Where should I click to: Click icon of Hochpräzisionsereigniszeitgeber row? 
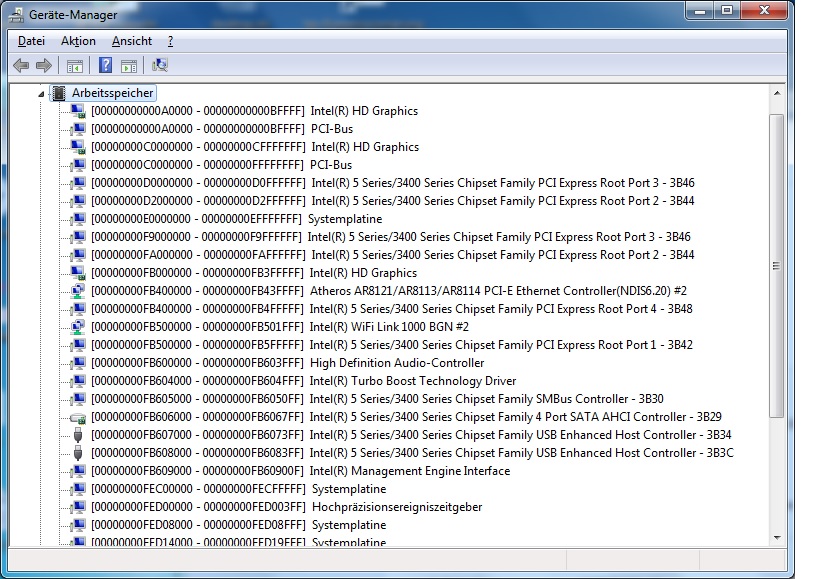78,507
